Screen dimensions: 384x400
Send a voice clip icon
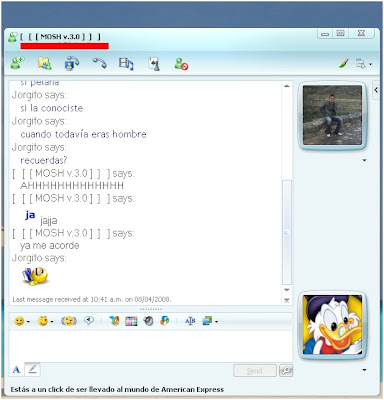(89, 321)
